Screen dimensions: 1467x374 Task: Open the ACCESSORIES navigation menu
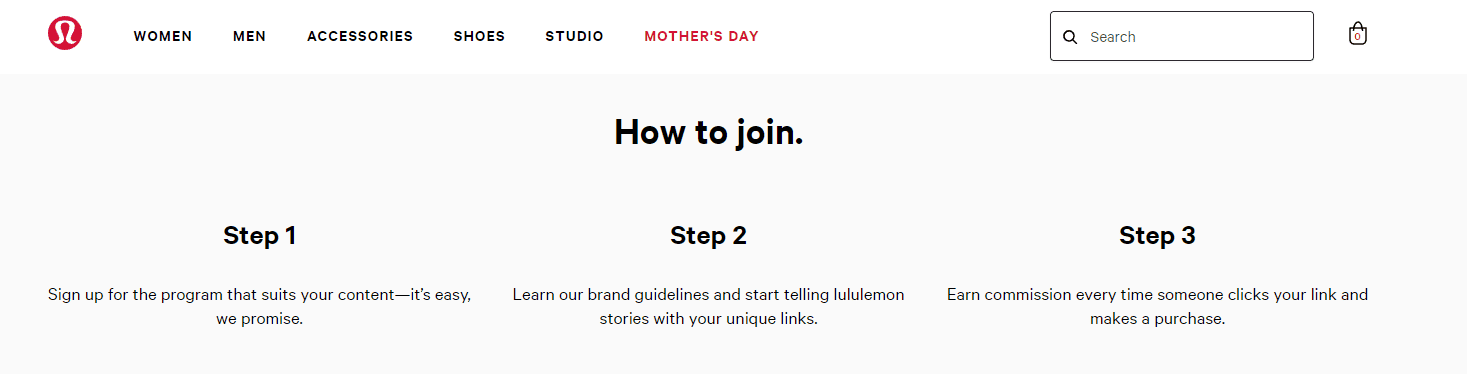360,36
